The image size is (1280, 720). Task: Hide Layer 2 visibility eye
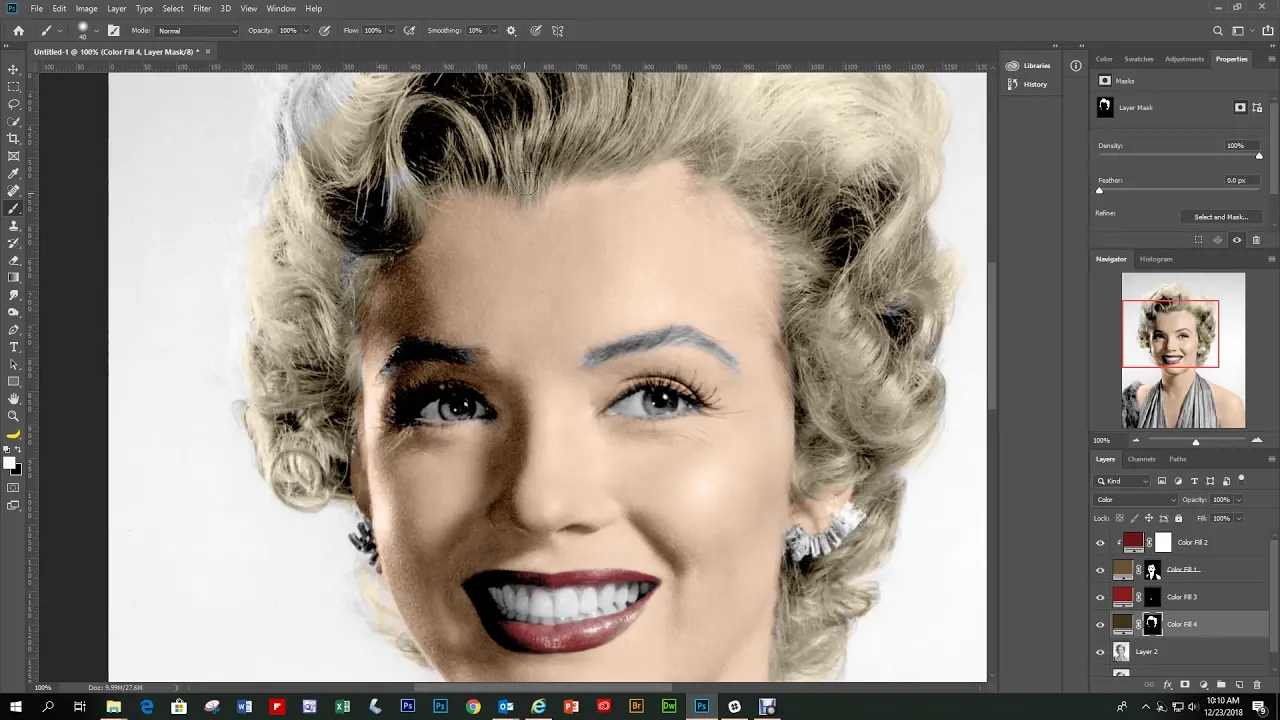click(x=1101, y=652)
